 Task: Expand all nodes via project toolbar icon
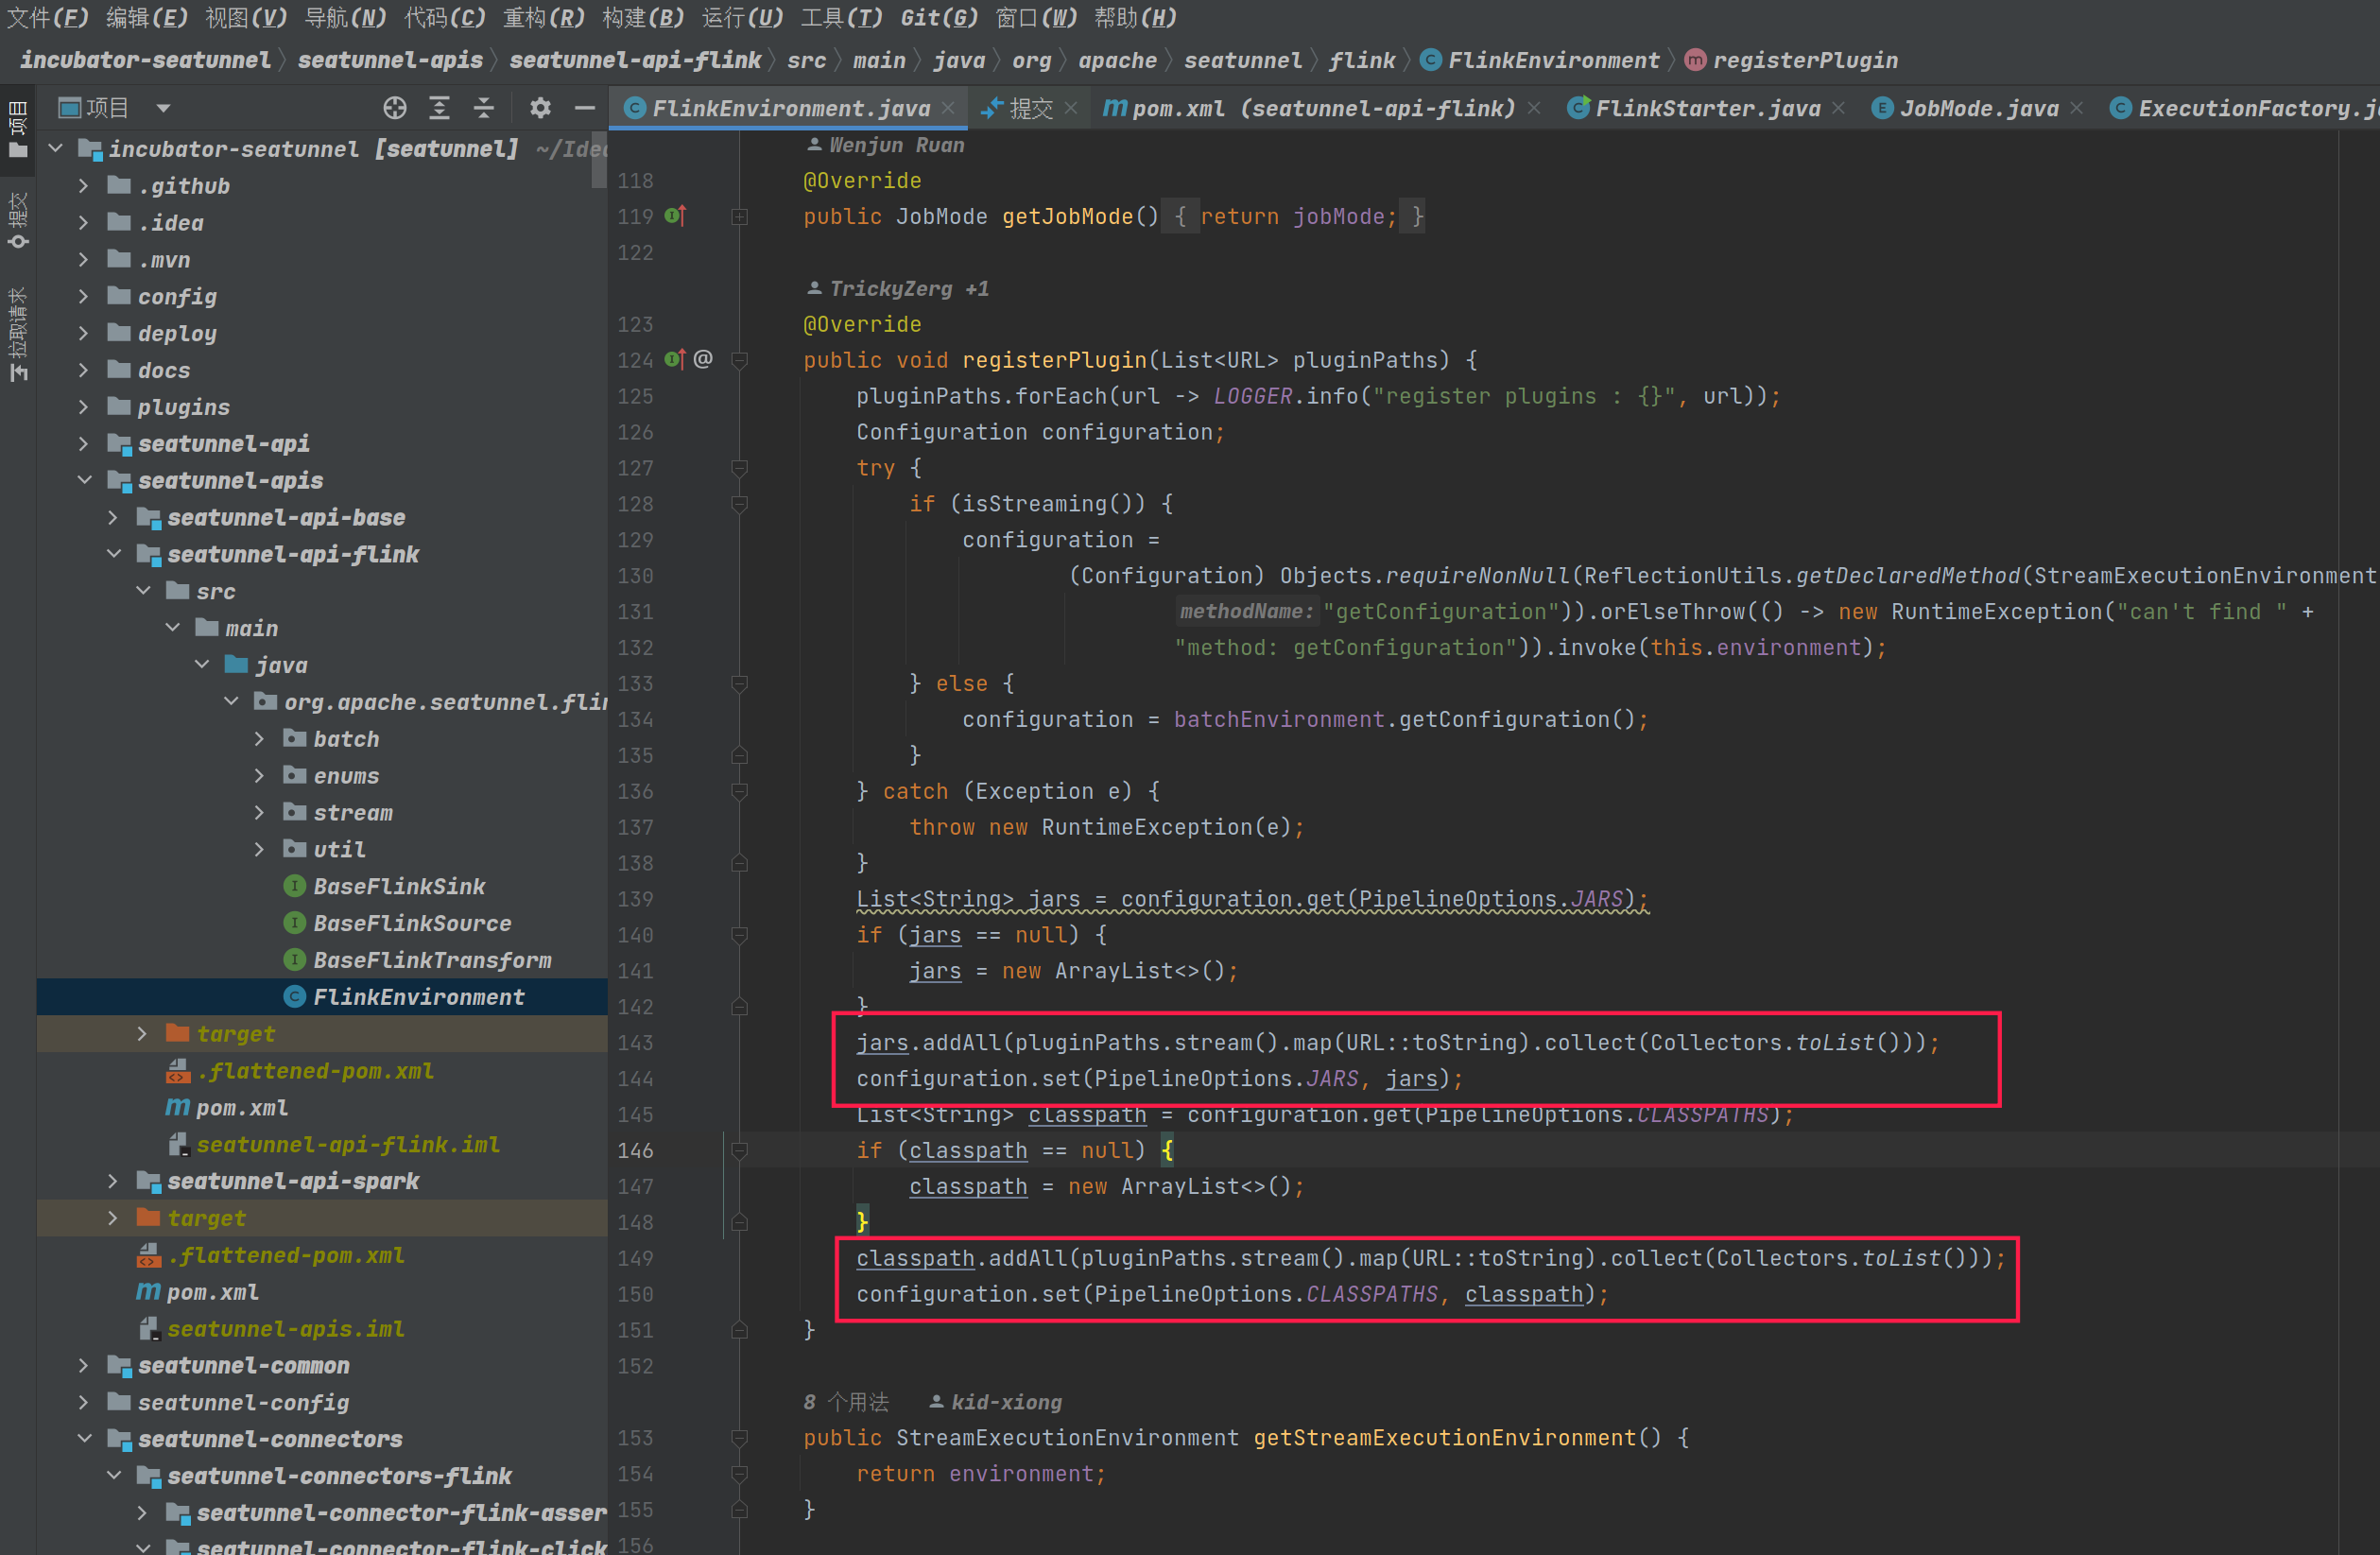pos(440,108)
